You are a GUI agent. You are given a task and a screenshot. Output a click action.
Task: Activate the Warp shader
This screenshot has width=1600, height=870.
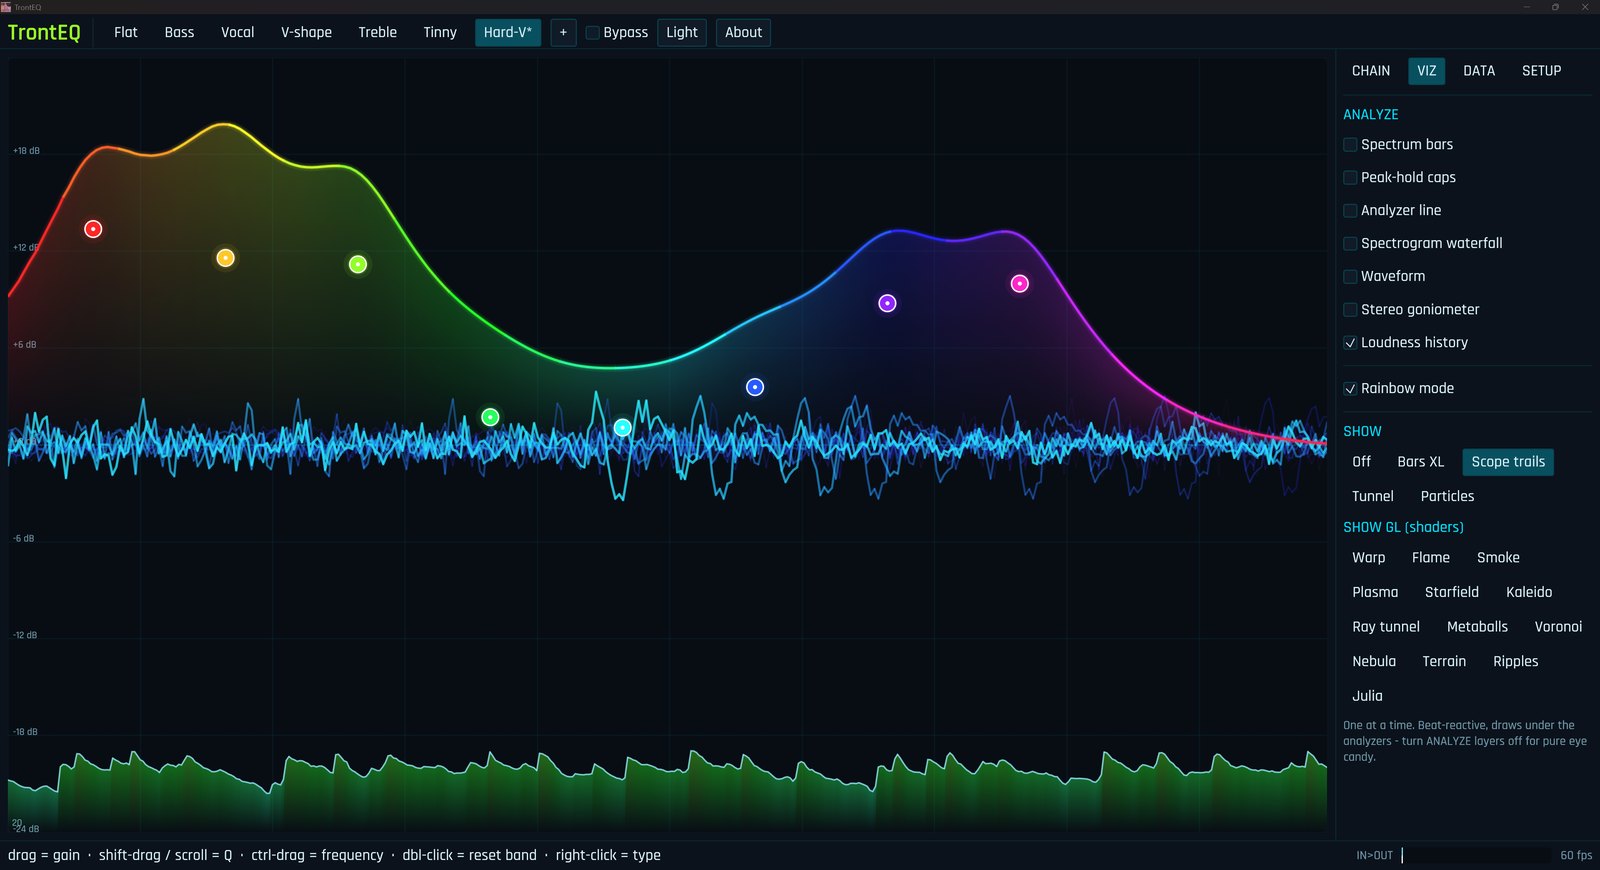(1369, 558)
